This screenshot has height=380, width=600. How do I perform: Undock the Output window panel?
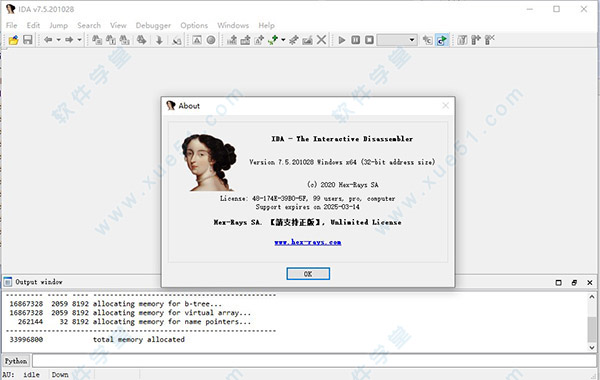click(574, 282)
